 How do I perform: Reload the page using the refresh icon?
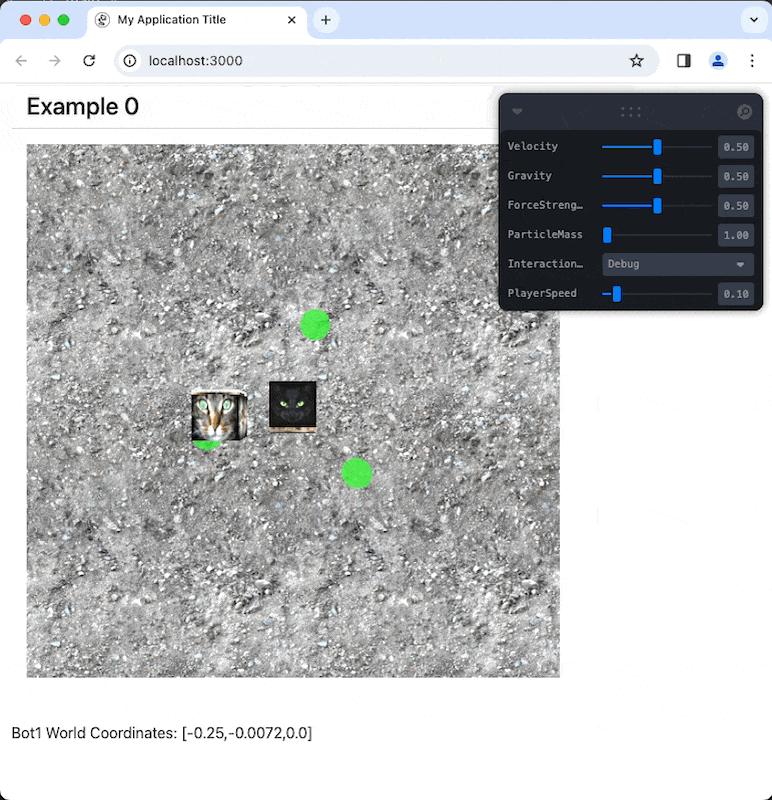point(89,61)
